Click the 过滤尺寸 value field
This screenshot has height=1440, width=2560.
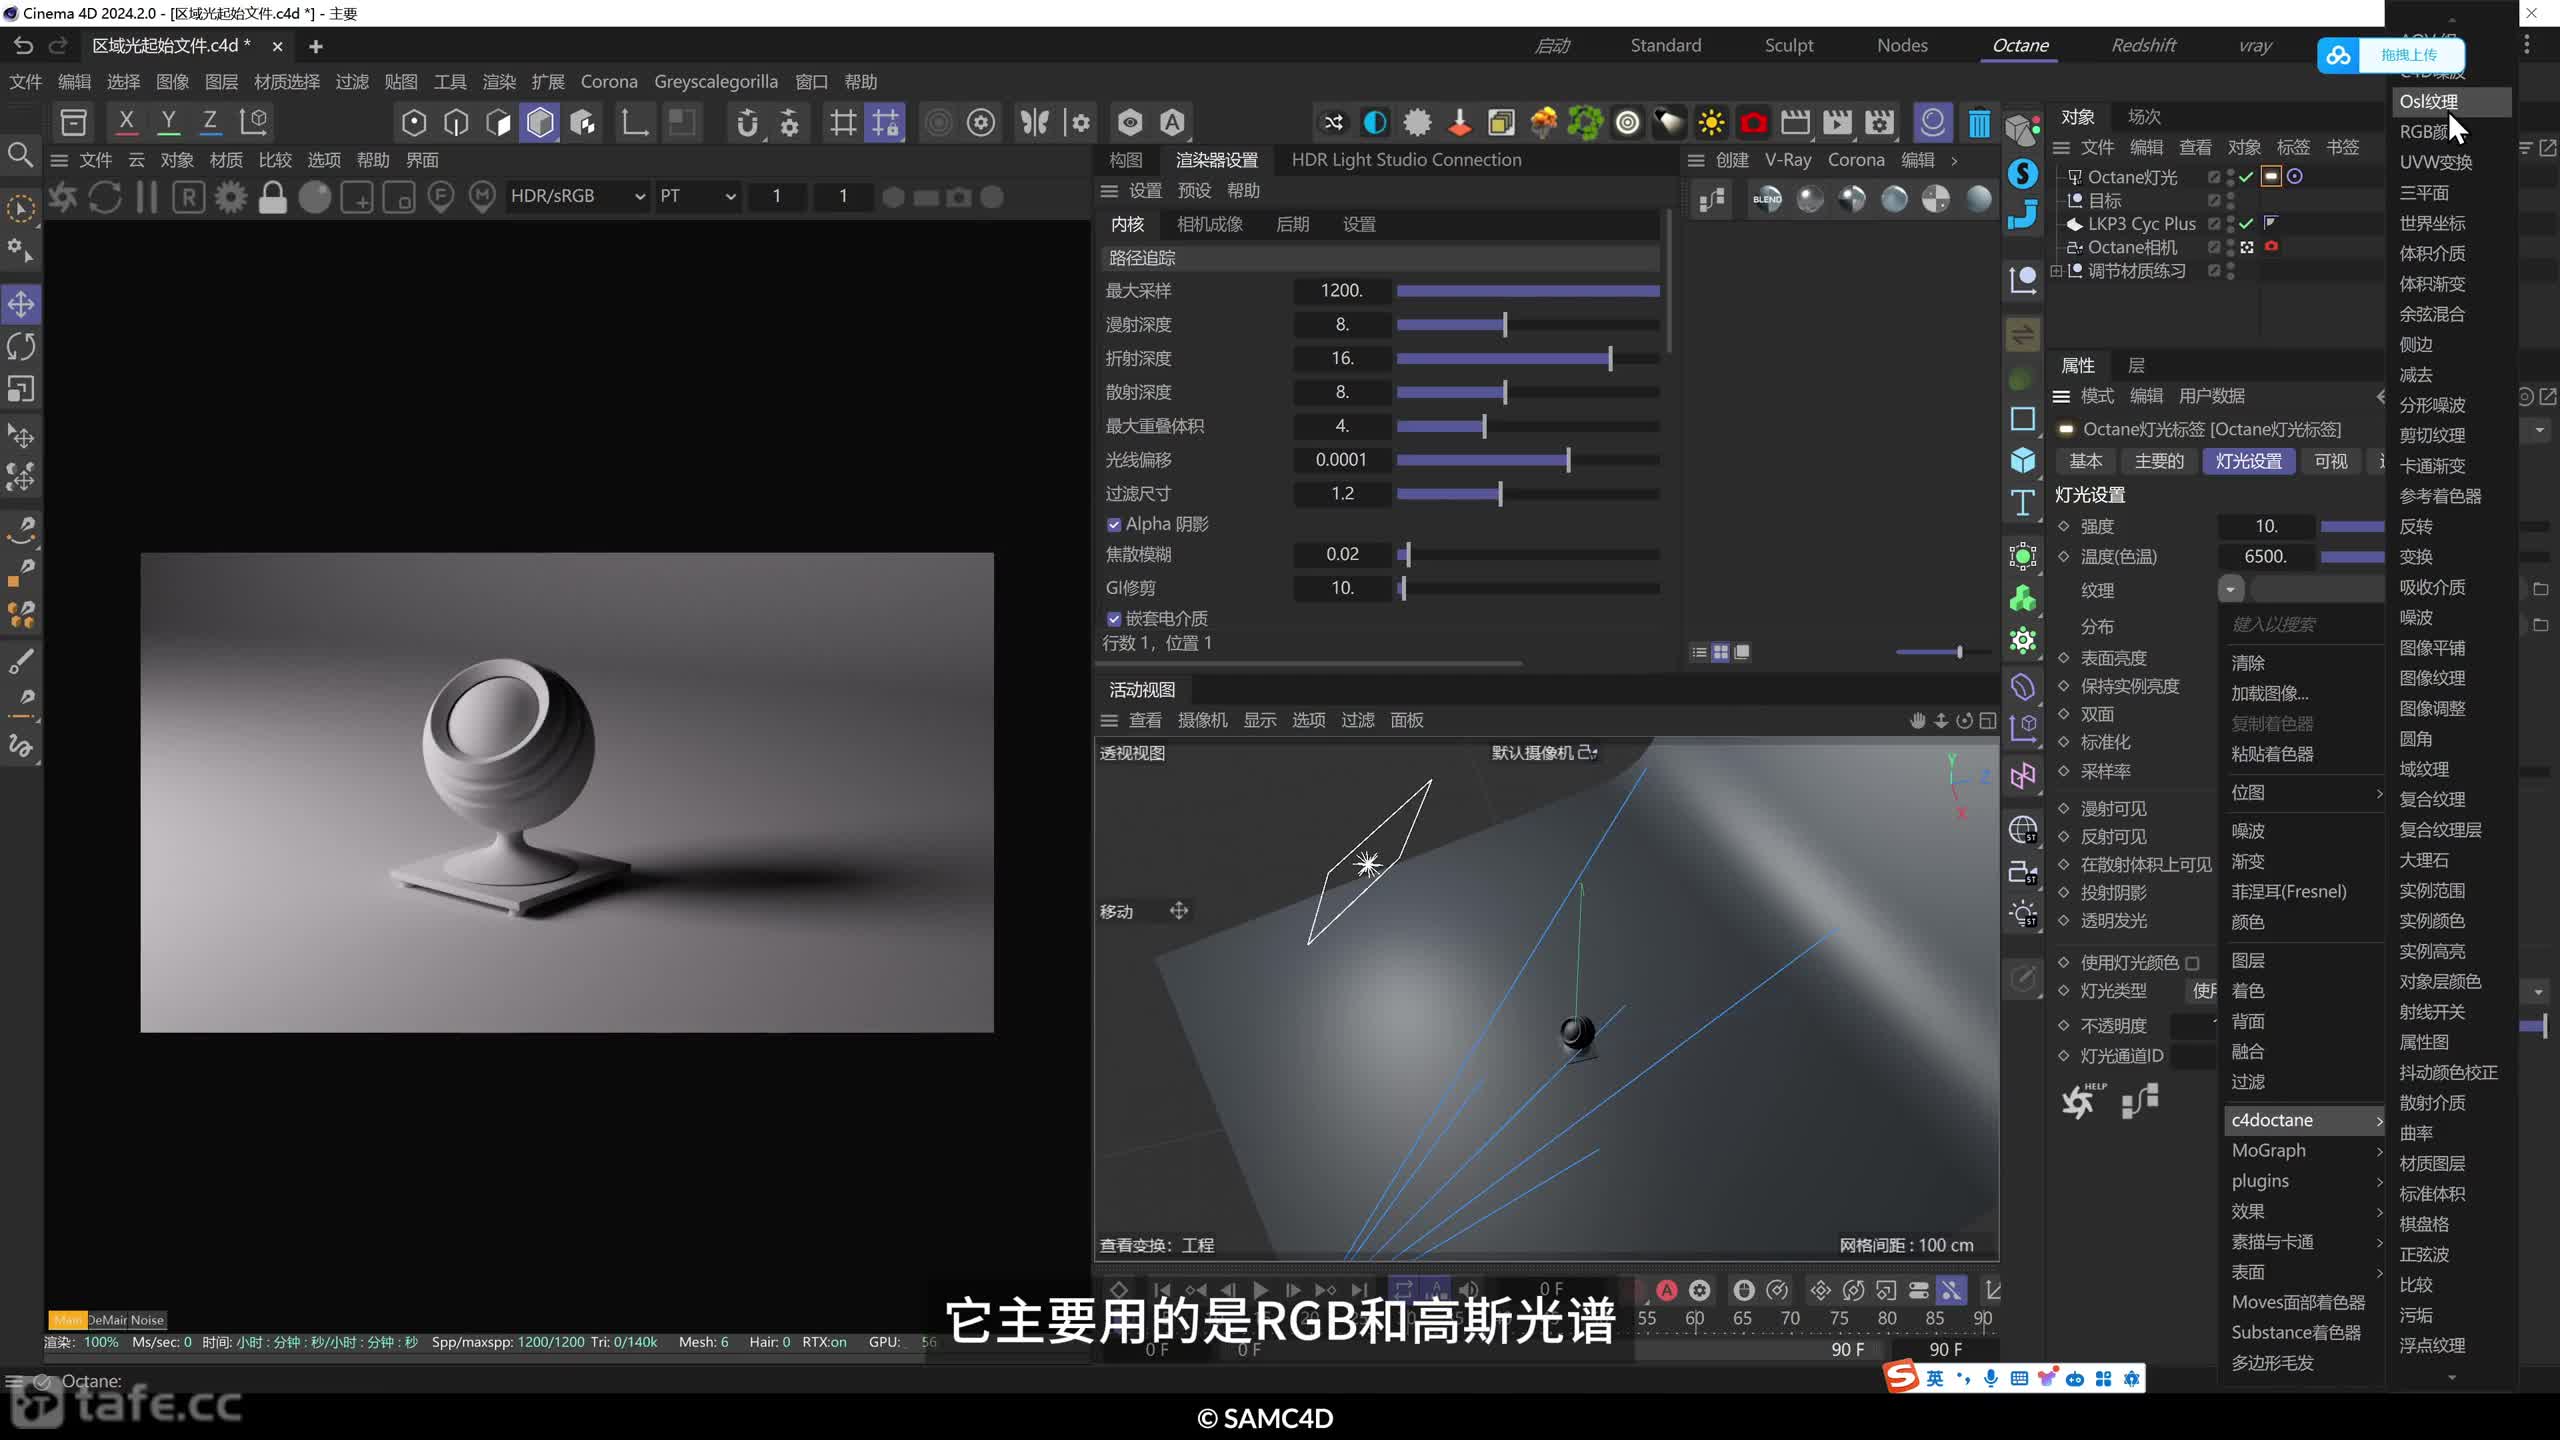coord(1342,494)
